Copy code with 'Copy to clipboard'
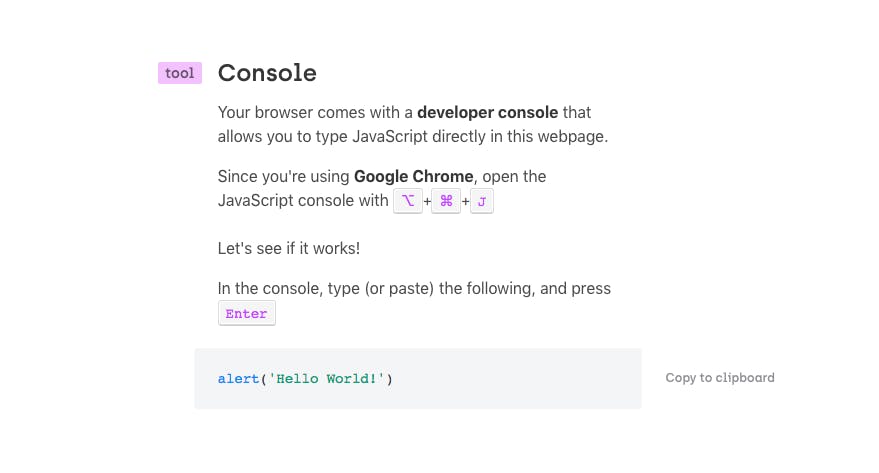 pos(720,378)
